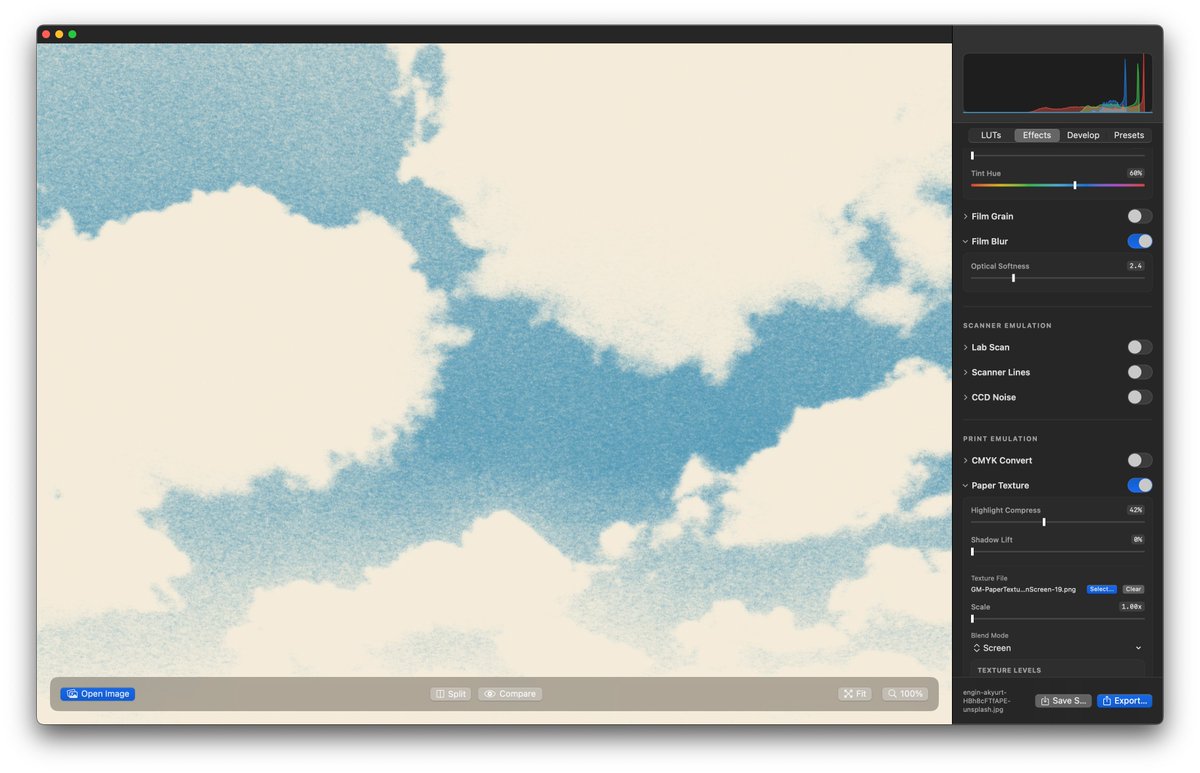Click the histogram display
The width and height of the screenshot is (1200, 773).
[1057, 83]
